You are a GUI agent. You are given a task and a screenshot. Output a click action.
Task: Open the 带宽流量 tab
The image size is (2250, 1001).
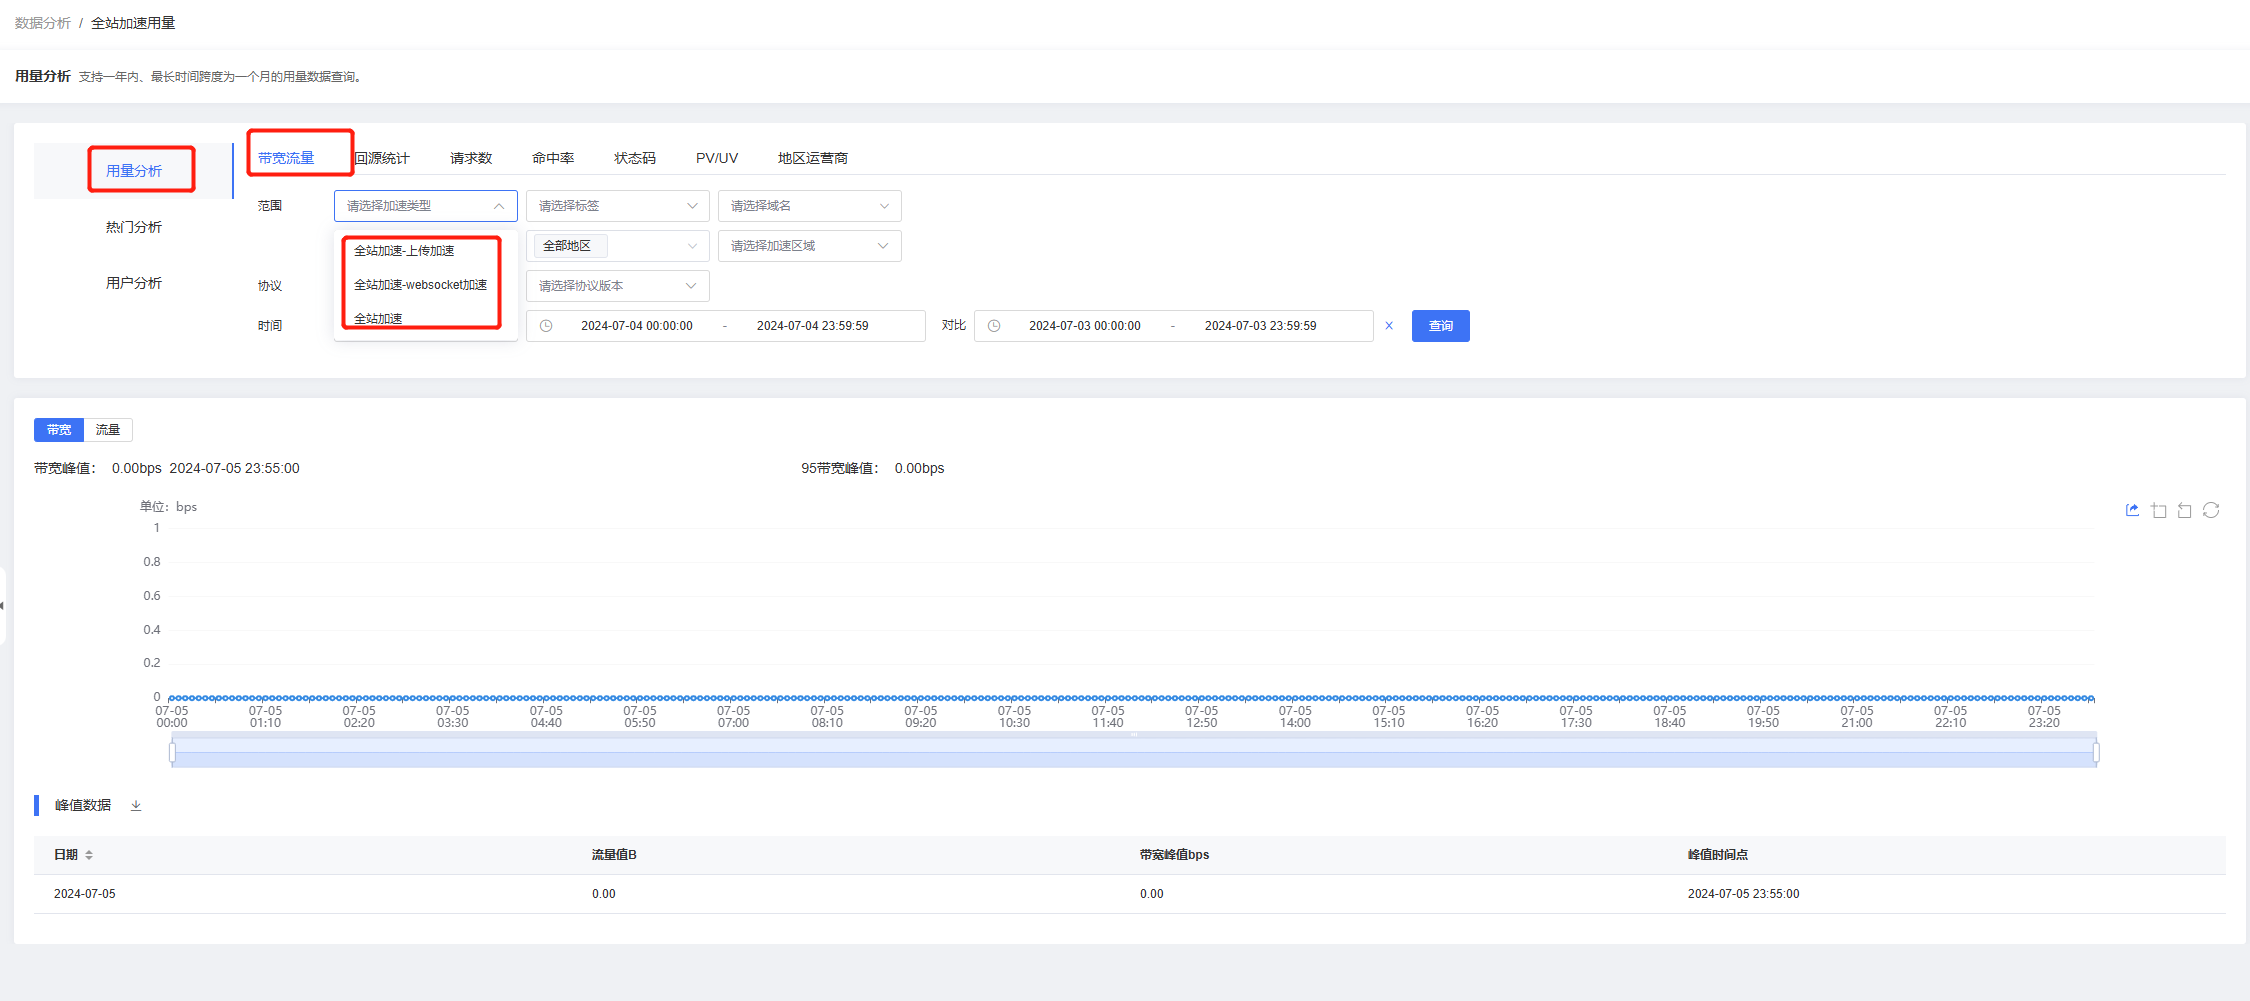pyautogui.click(x=286, y=158)
